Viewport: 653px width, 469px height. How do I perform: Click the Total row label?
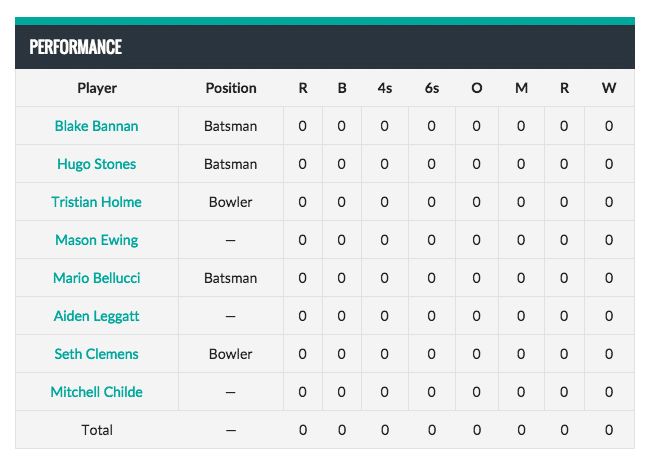[97, 430]
